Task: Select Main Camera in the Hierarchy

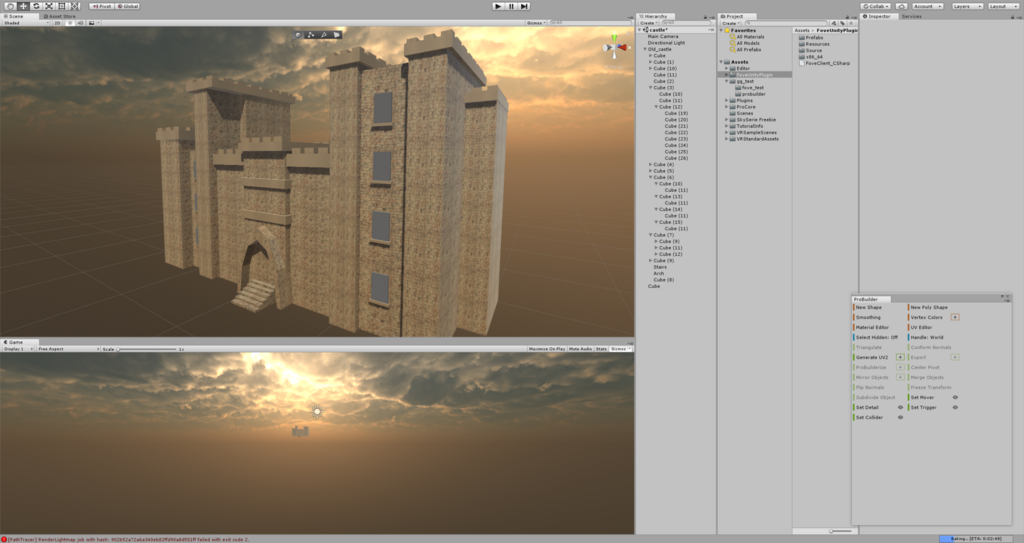Action: coord(663,37)
